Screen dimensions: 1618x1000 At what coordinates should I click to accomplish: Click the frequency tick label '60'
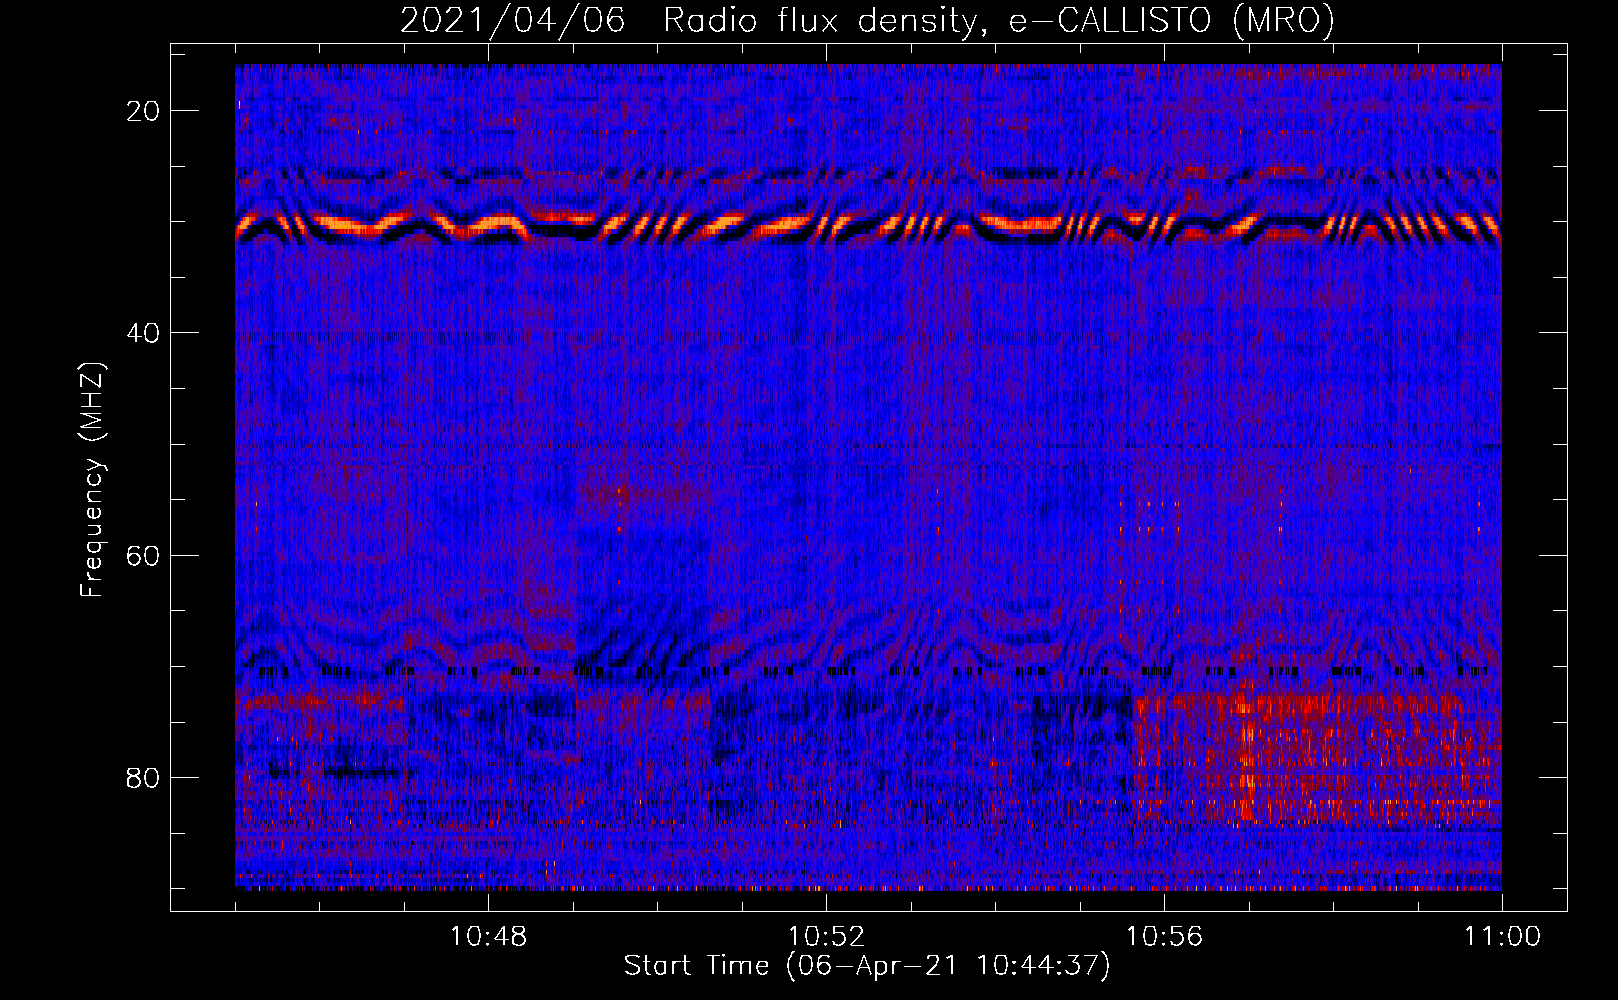point(144,555)
